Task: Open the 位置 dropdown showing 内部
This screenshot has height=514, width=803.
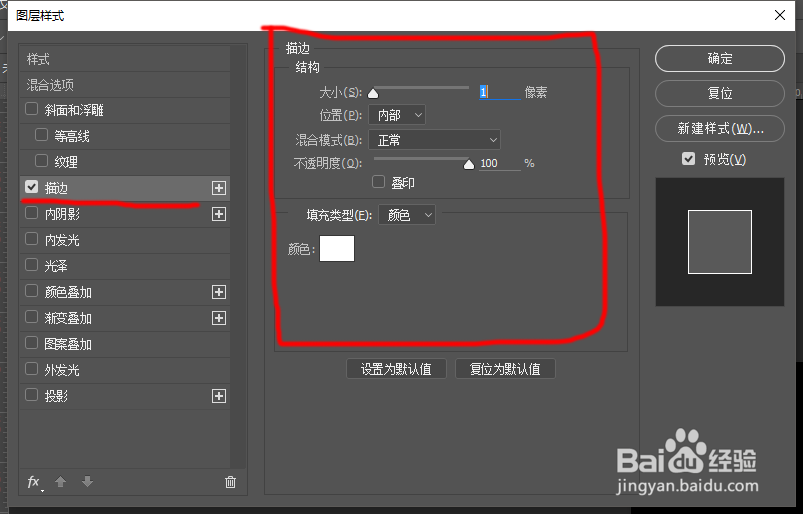Action: pos(397,115)
